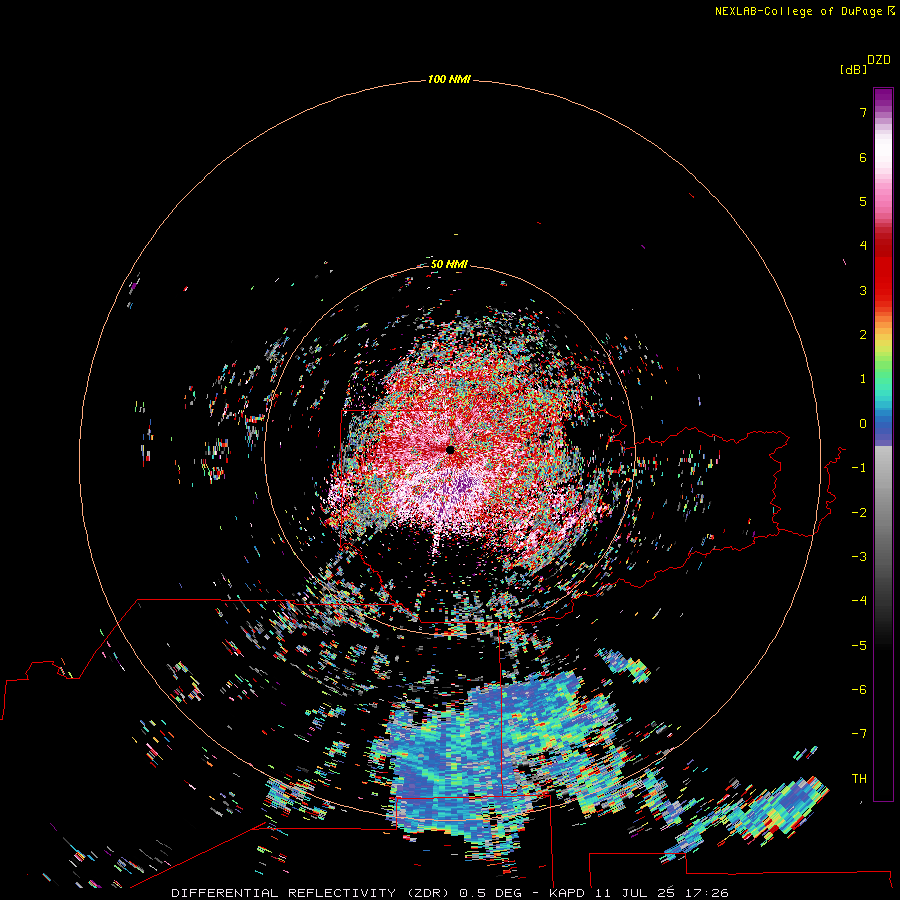This screenshot has width=900, height=900.
Task: Click the -1 value on the color scale
Action: 859,468
